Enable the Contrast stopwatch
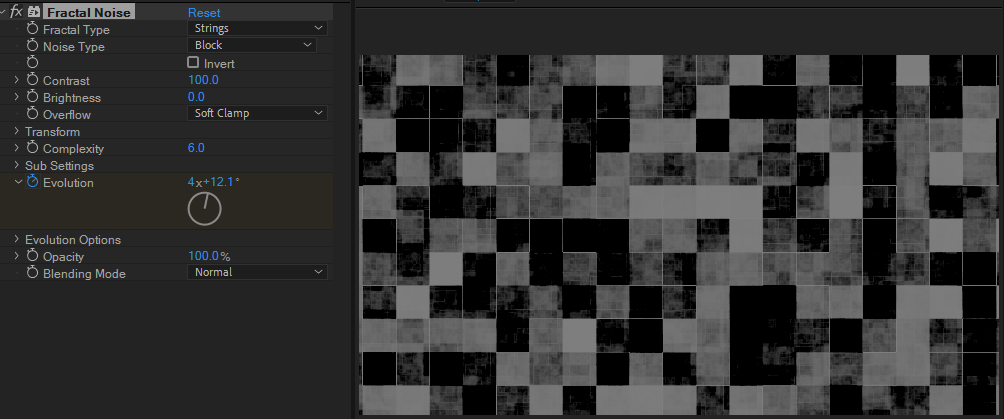 33,80
